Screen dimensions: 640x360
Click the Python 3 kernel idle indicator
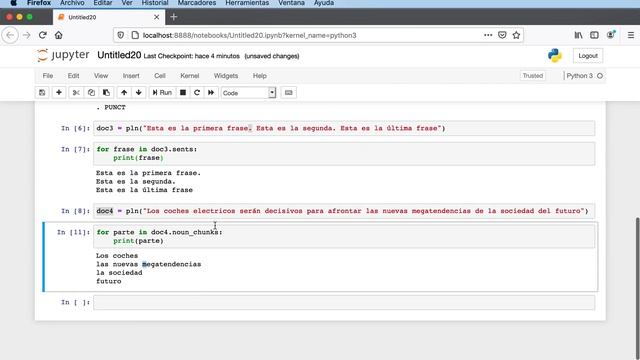[x=584, y=76]
